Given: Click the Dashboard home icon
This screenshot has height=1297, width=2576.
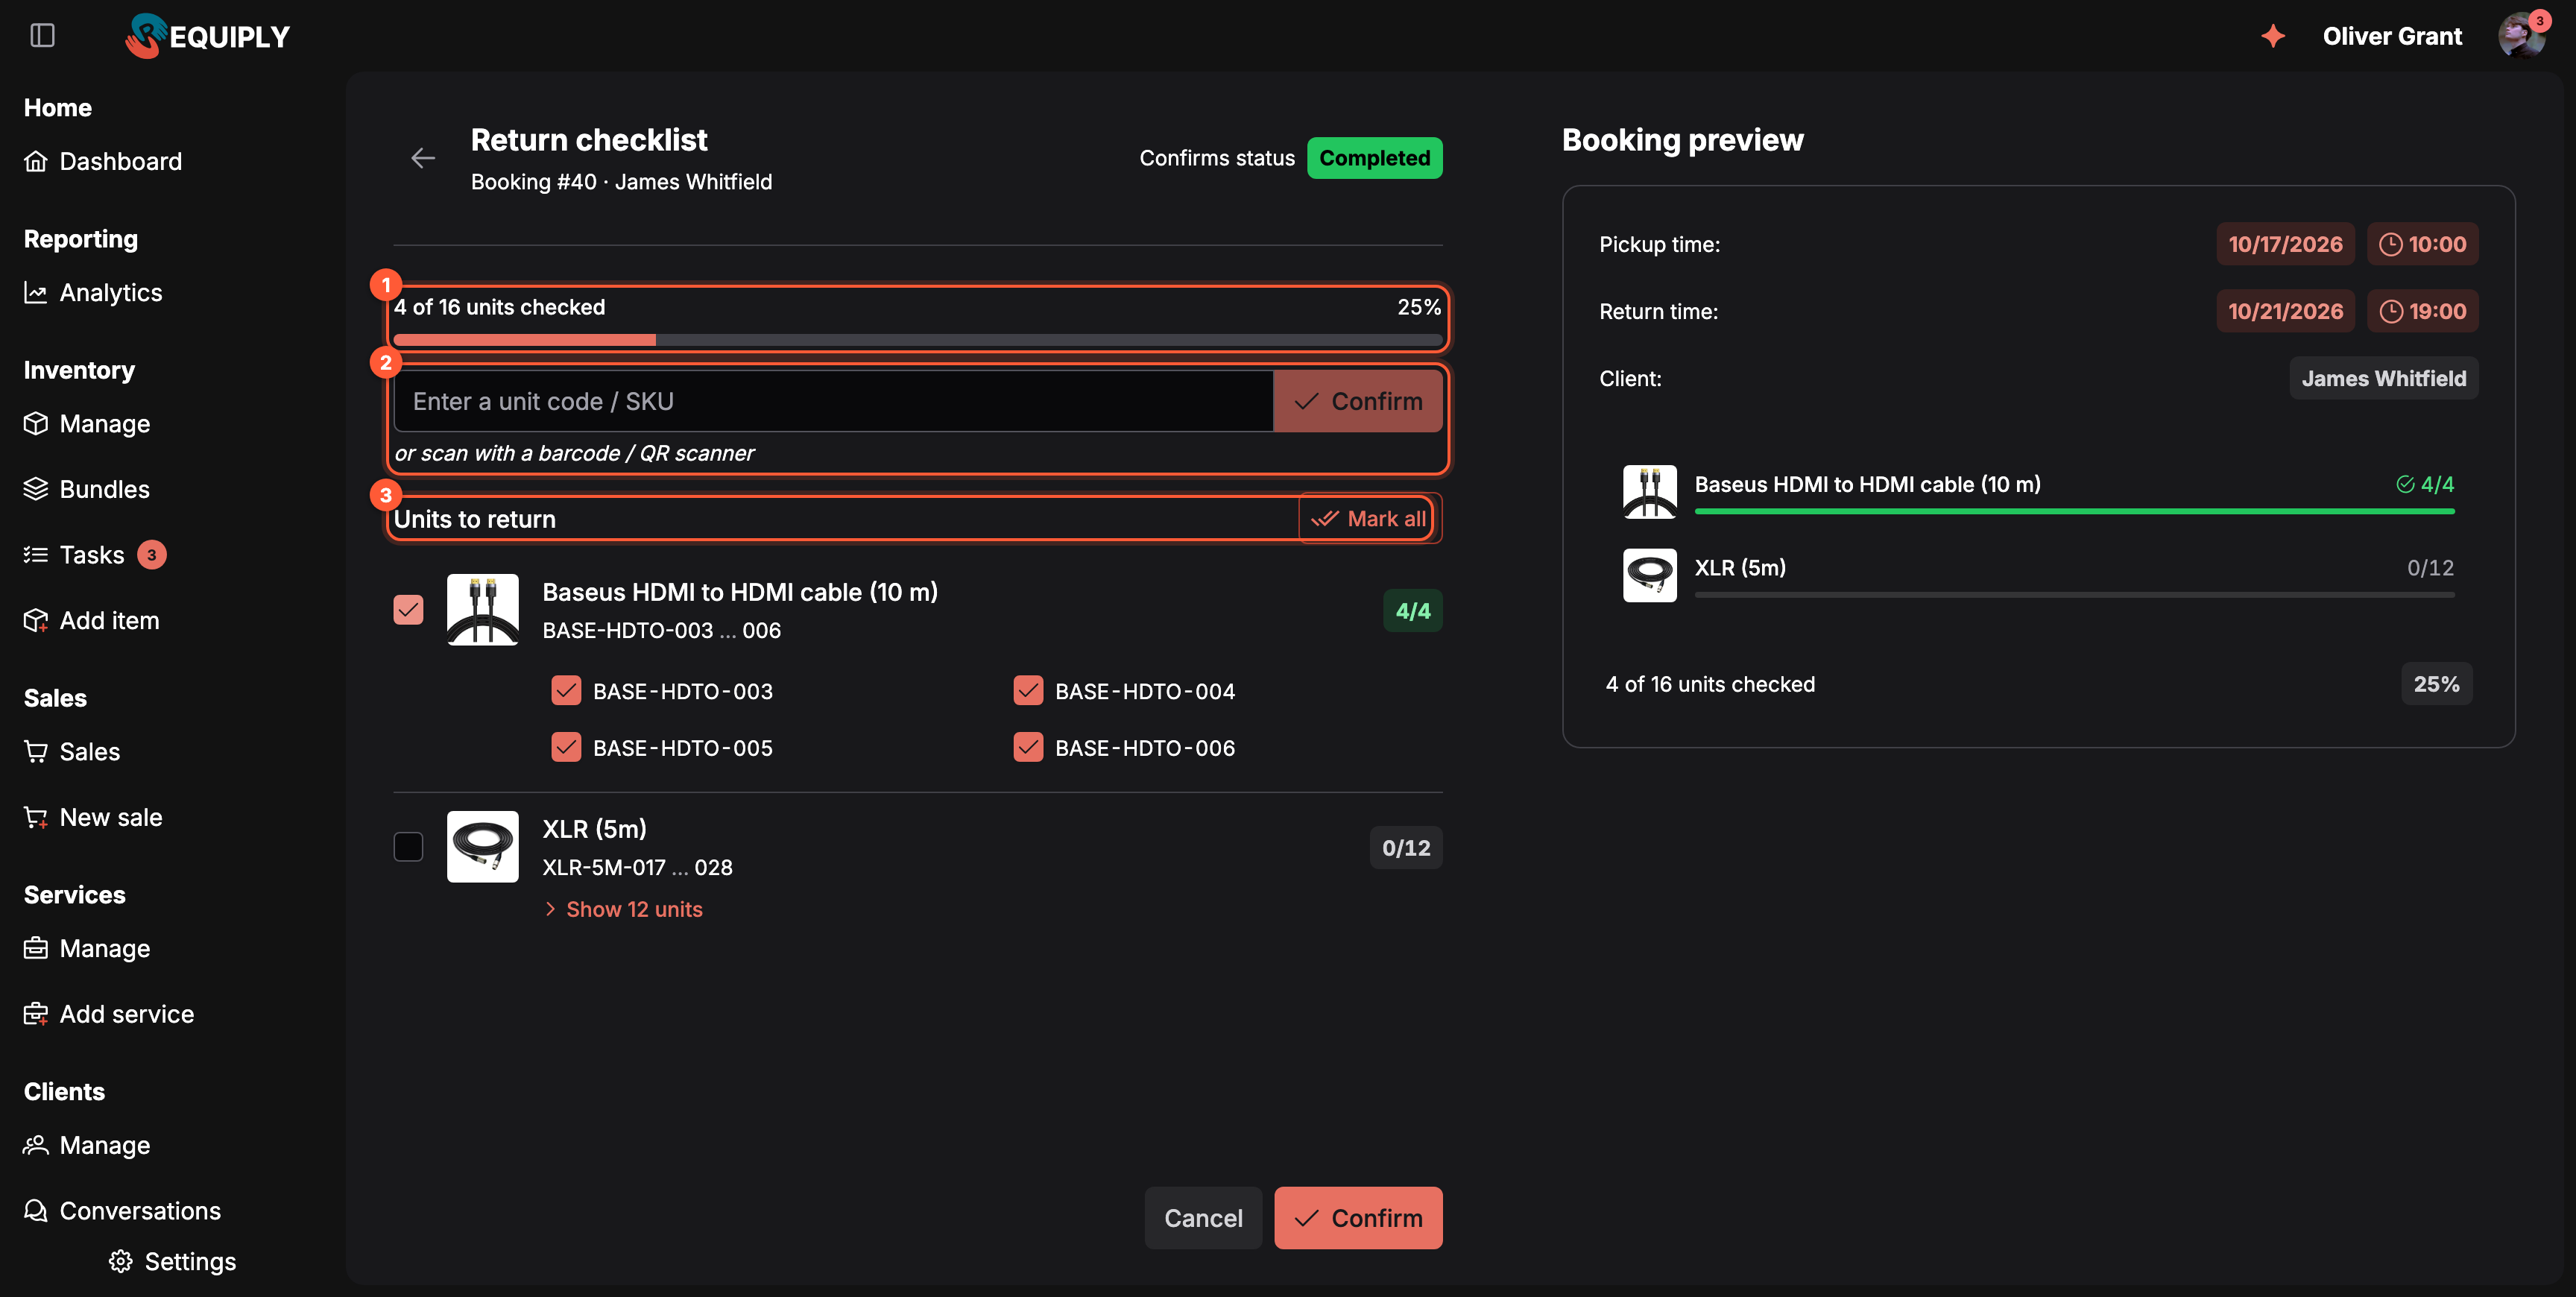Looking at the screenshot, I should point(36,161).
